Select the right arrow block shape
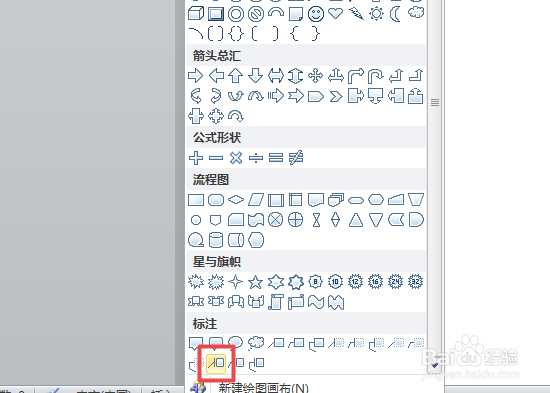Screen dimensions: 550x393 click(x=196, y=75)
